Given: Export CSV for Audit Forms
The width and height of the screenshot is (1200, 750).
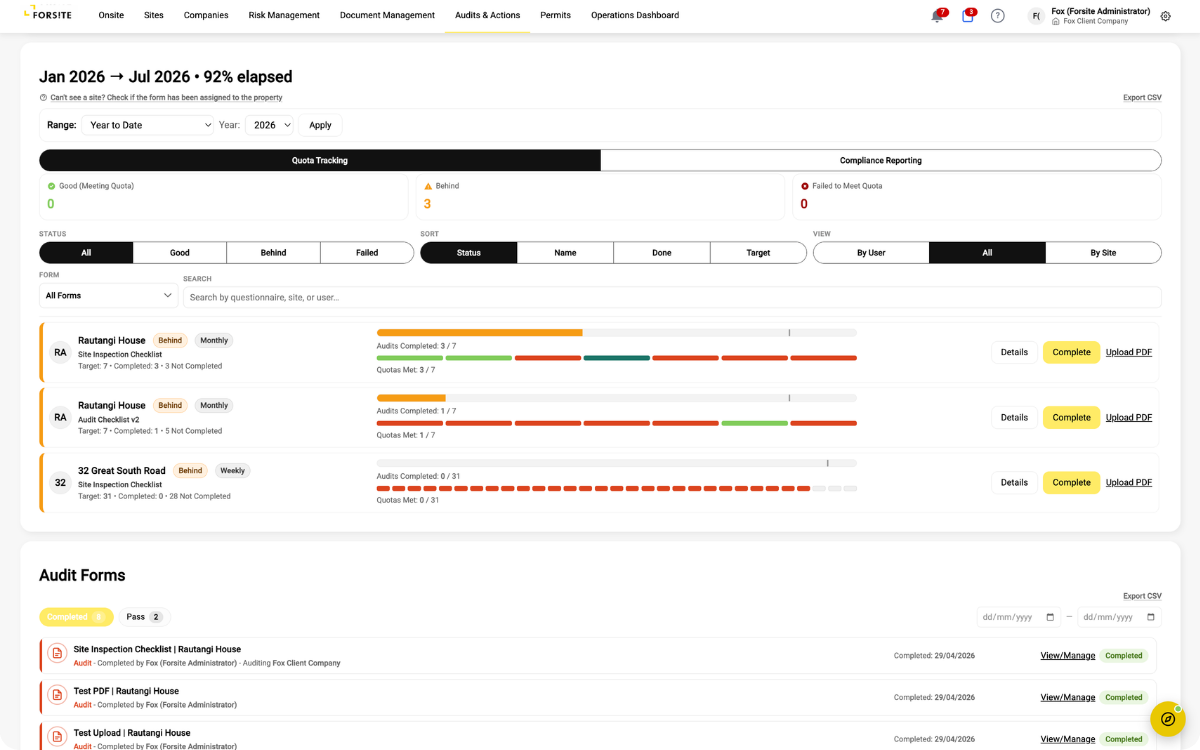Looking at the screenshot, I should (1142, 596).
